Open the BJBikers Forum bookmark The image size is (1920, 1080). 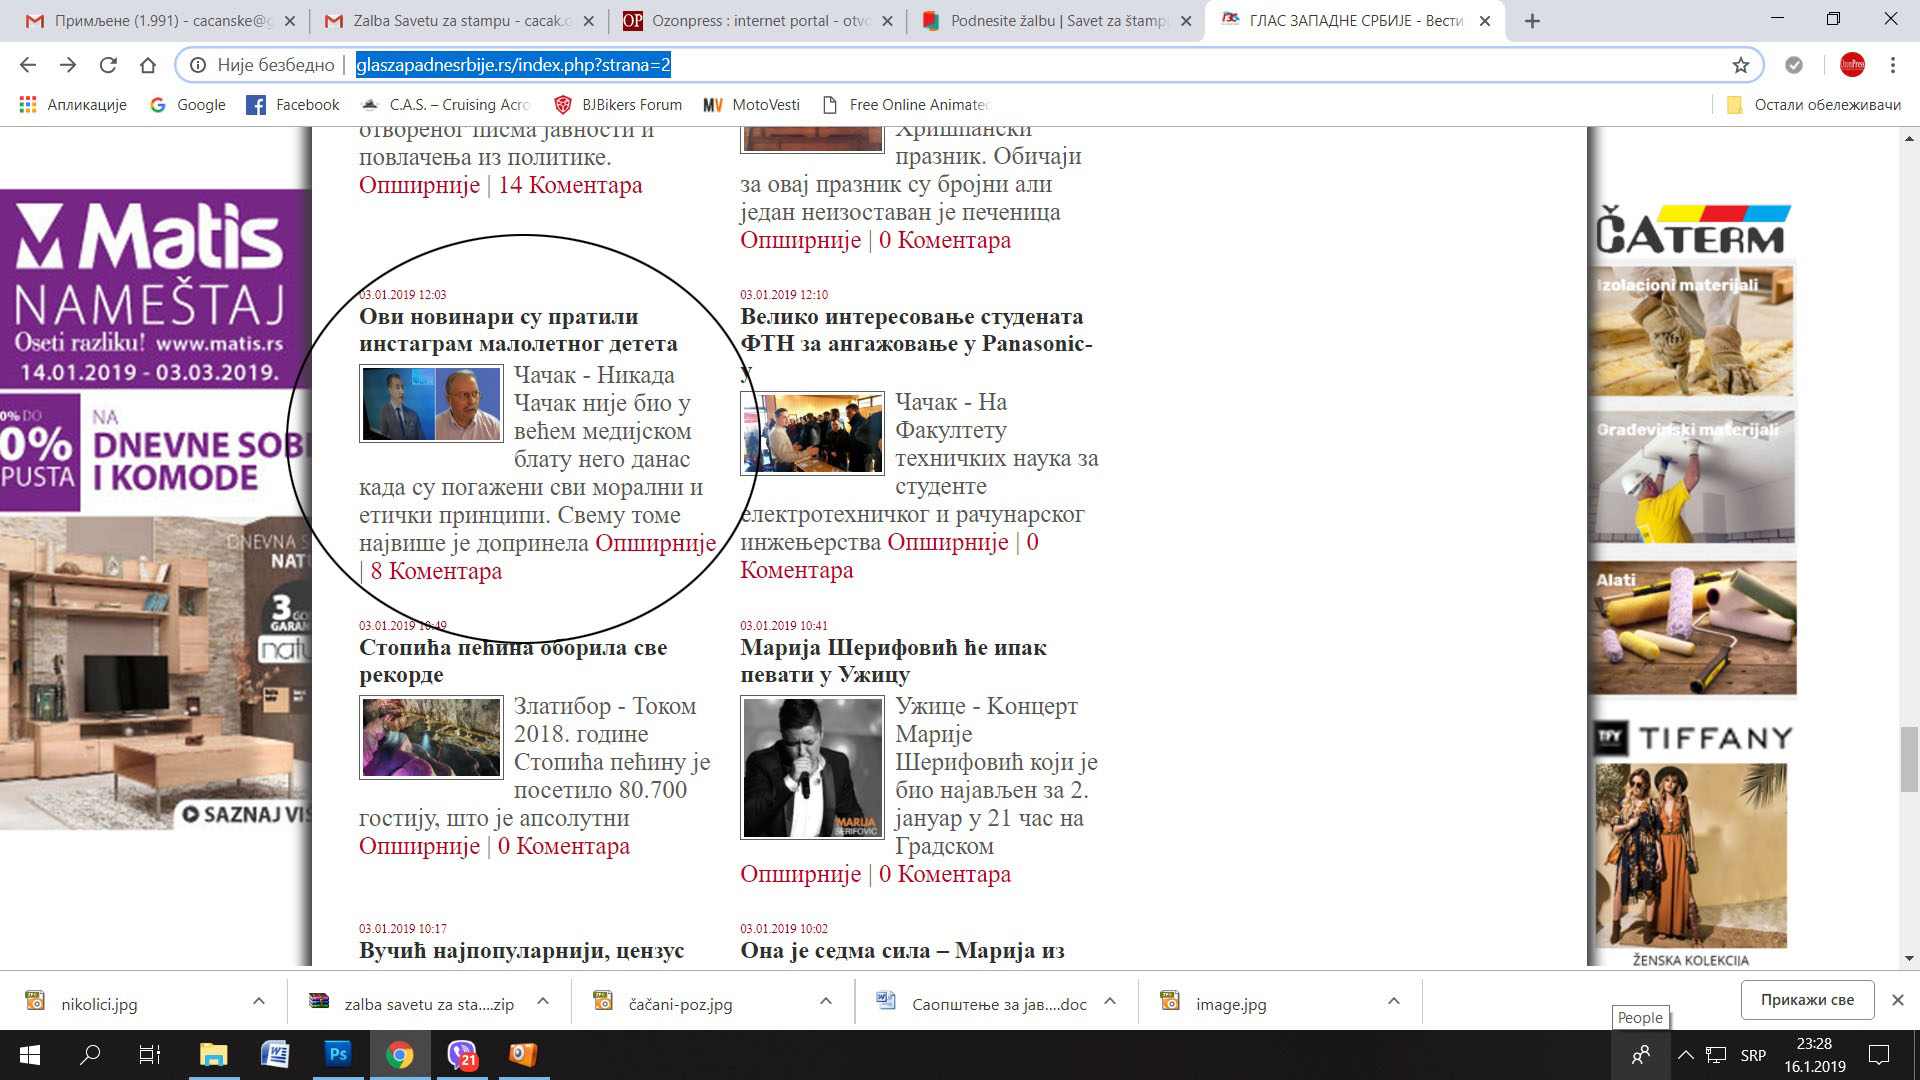tap(618, 104)
